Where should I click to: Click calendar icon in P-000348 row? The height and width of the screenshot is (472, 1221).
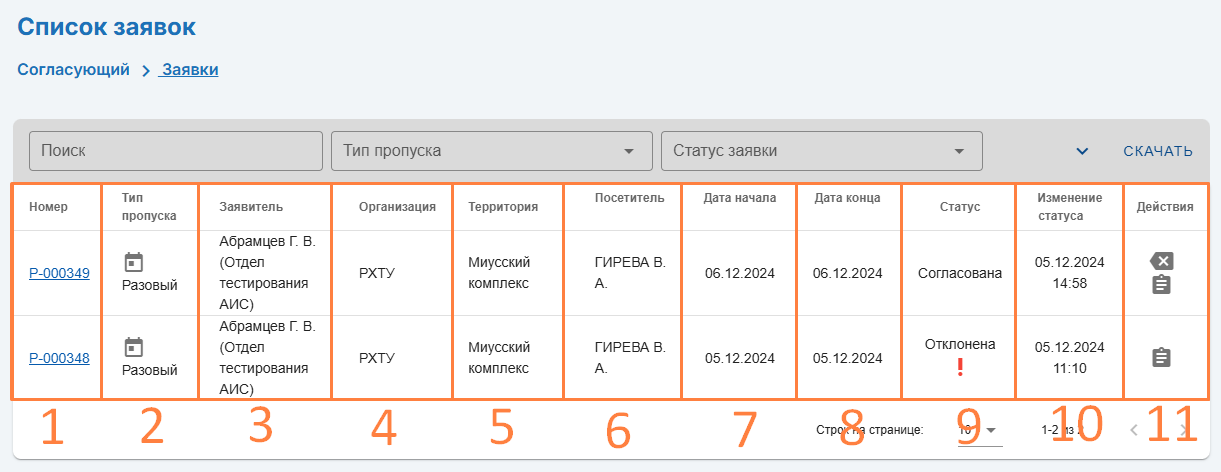click(134, 347)
